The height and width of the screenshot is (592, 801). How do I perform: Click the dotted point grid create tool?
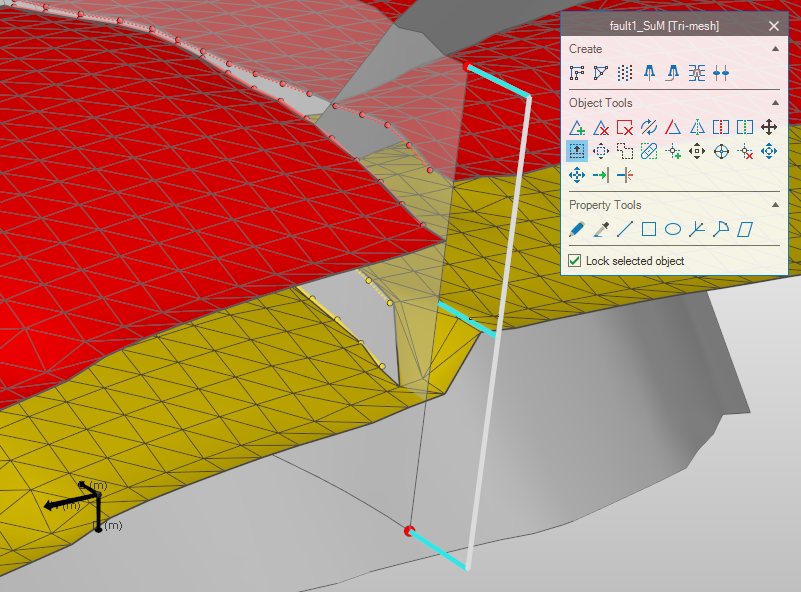[625, 73]
